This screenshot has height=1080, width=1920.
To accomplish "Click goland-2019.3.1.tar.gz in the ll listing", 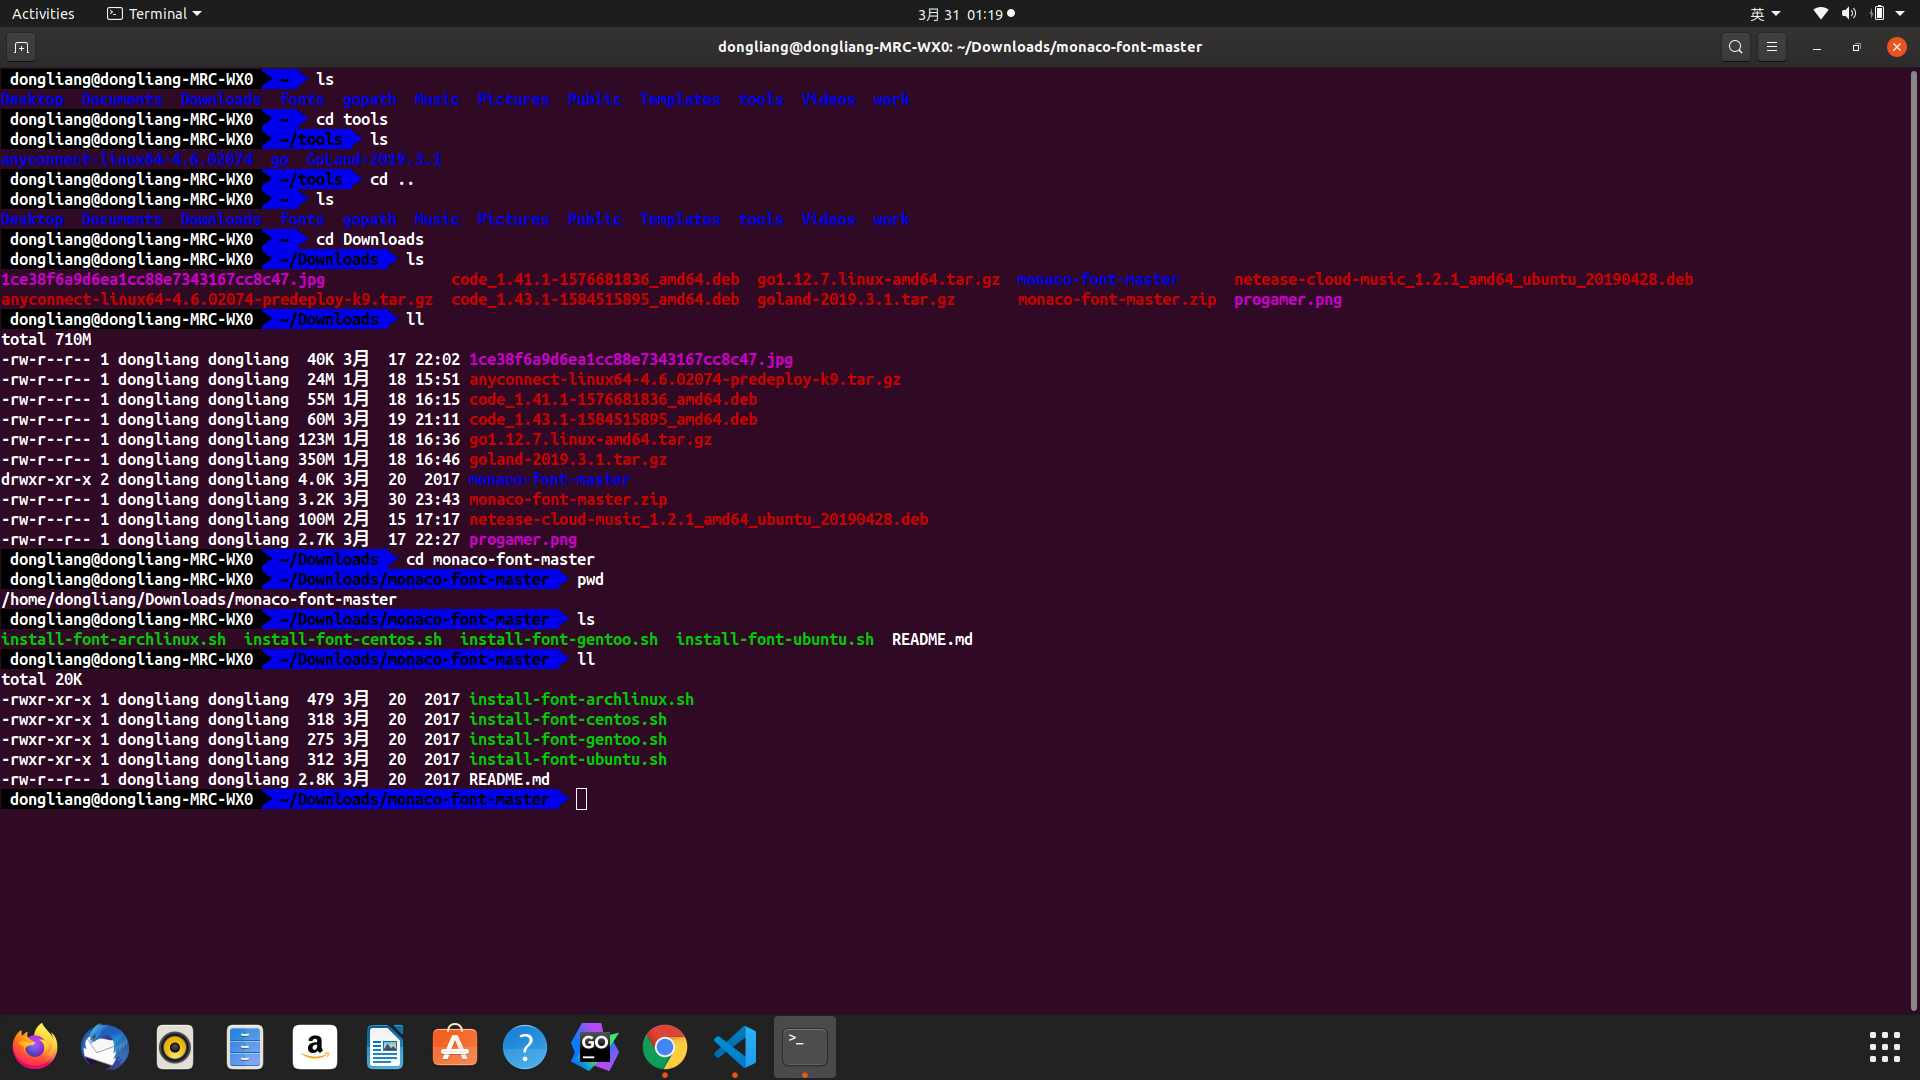I will coord(568,459).
